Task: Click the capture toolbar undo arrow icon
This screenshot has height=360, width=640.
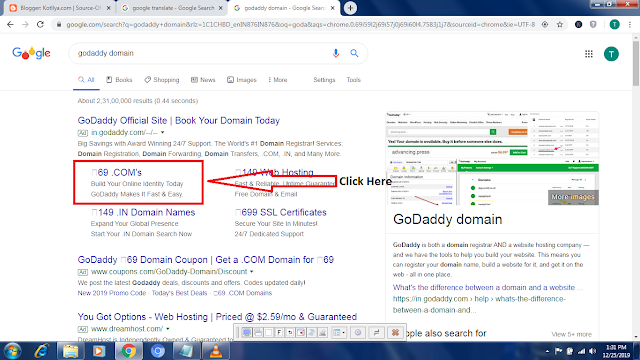Action: (x=290, y=333)
